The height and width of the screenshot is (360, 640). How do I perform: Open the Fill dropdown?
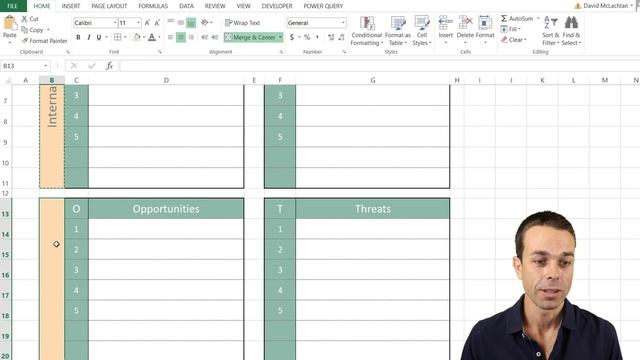click(511, 29)
